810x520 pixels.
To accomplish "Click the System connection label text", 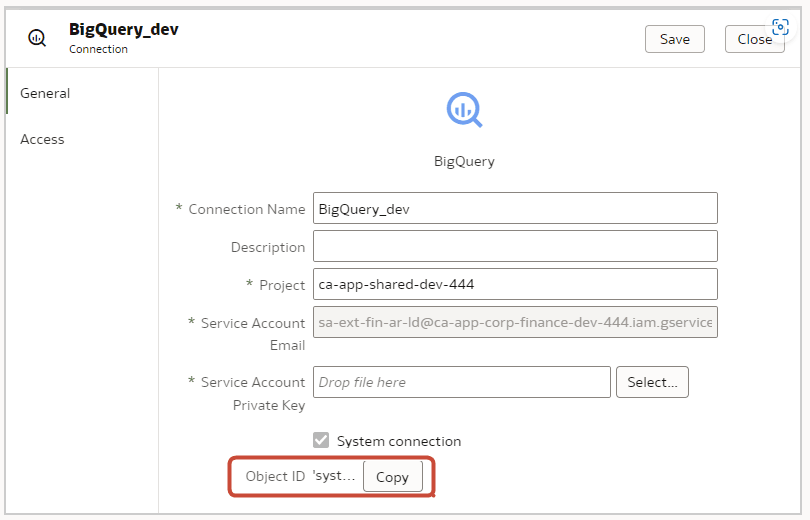I will 399,441.
